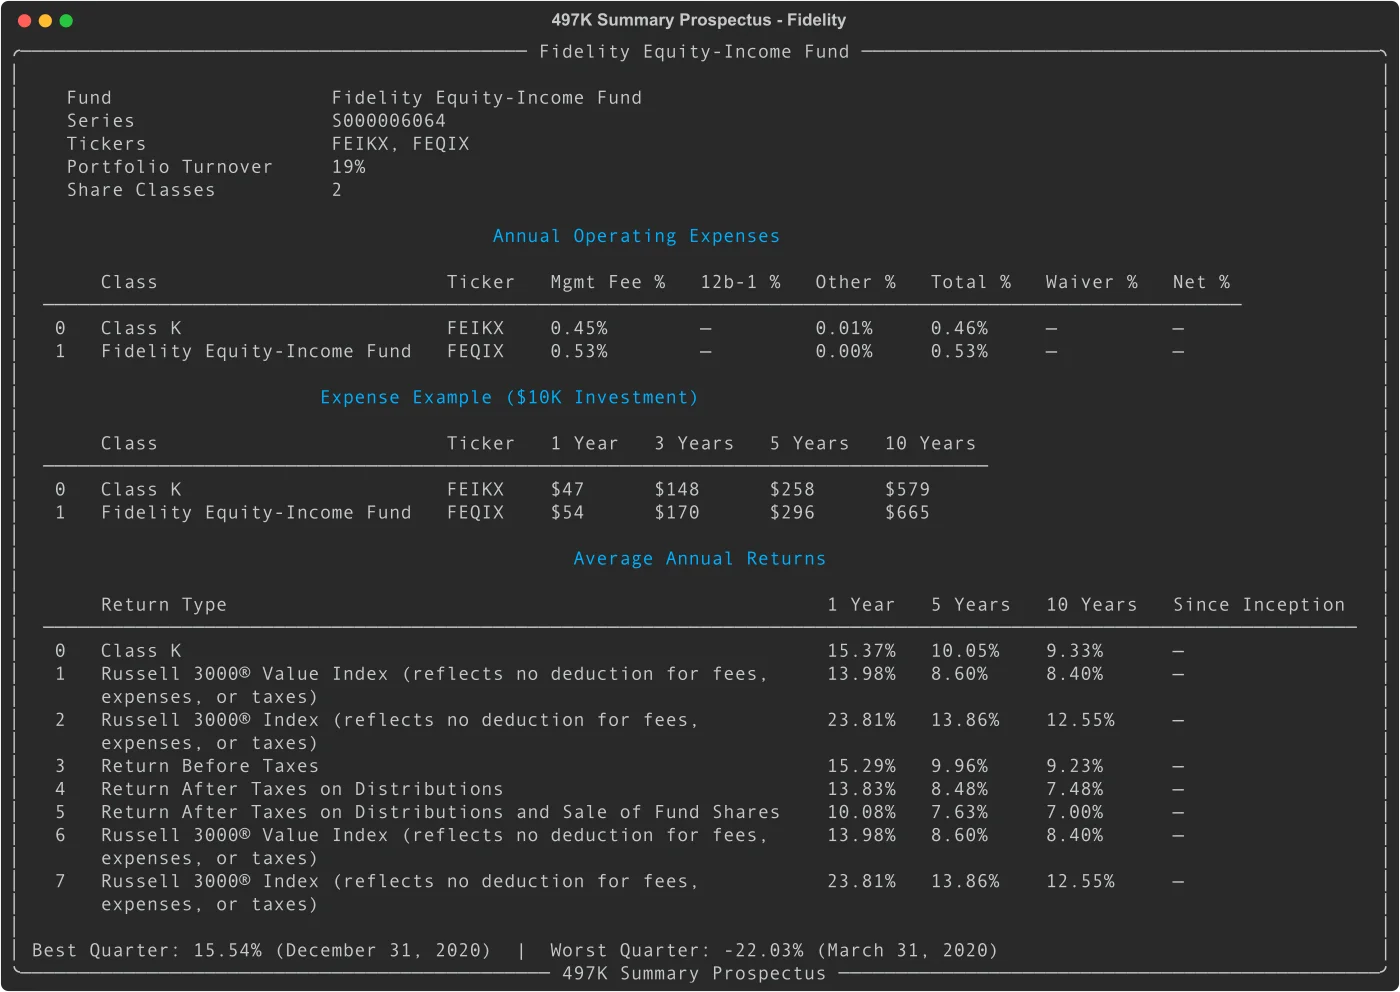The width and height of the screenshot is (1400, 992).
Task: Click the 'Other %' column header
Action: click(855, 282)
